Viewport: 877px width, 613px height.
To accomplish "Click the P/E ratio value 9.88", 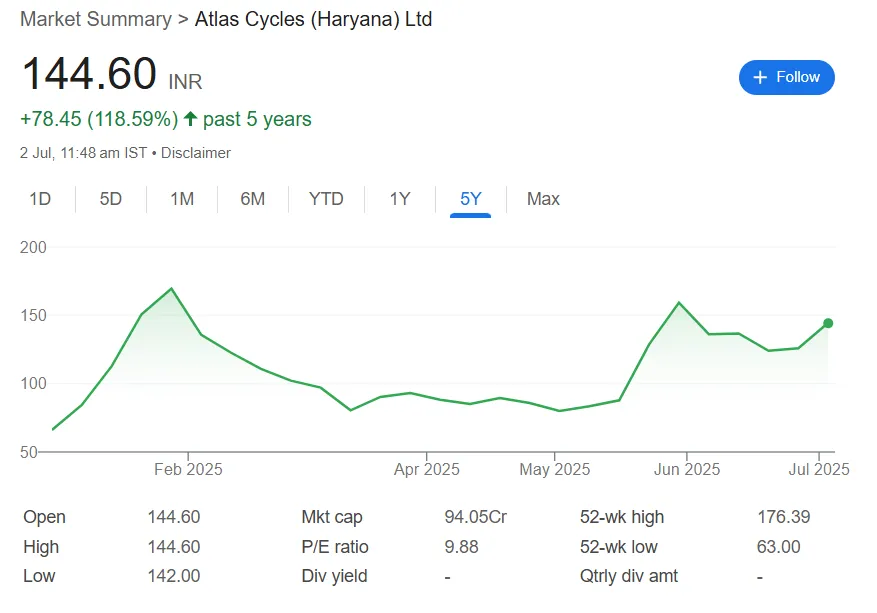I will click(x=461, y=546).
